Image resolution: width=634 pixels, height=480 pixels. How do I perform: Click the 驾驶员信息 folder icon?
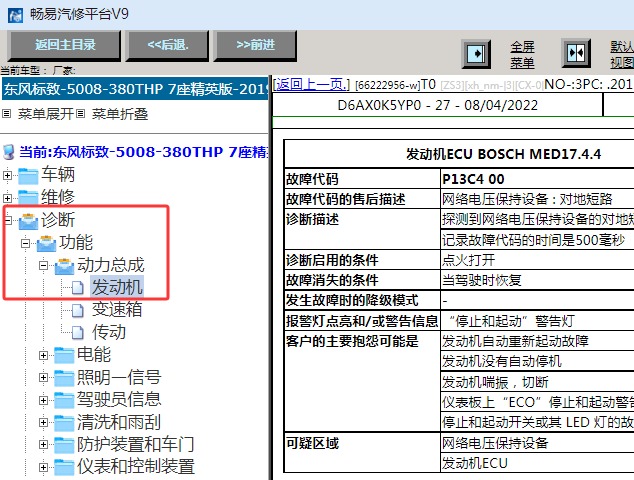tap(64, 400)
